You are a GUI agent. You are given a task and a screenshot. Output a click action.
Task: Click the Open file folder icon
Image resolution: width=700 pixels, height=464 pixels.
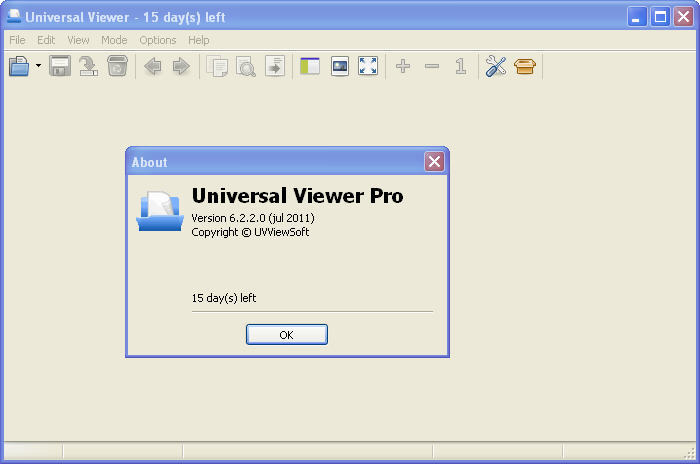tap(20, 67)
